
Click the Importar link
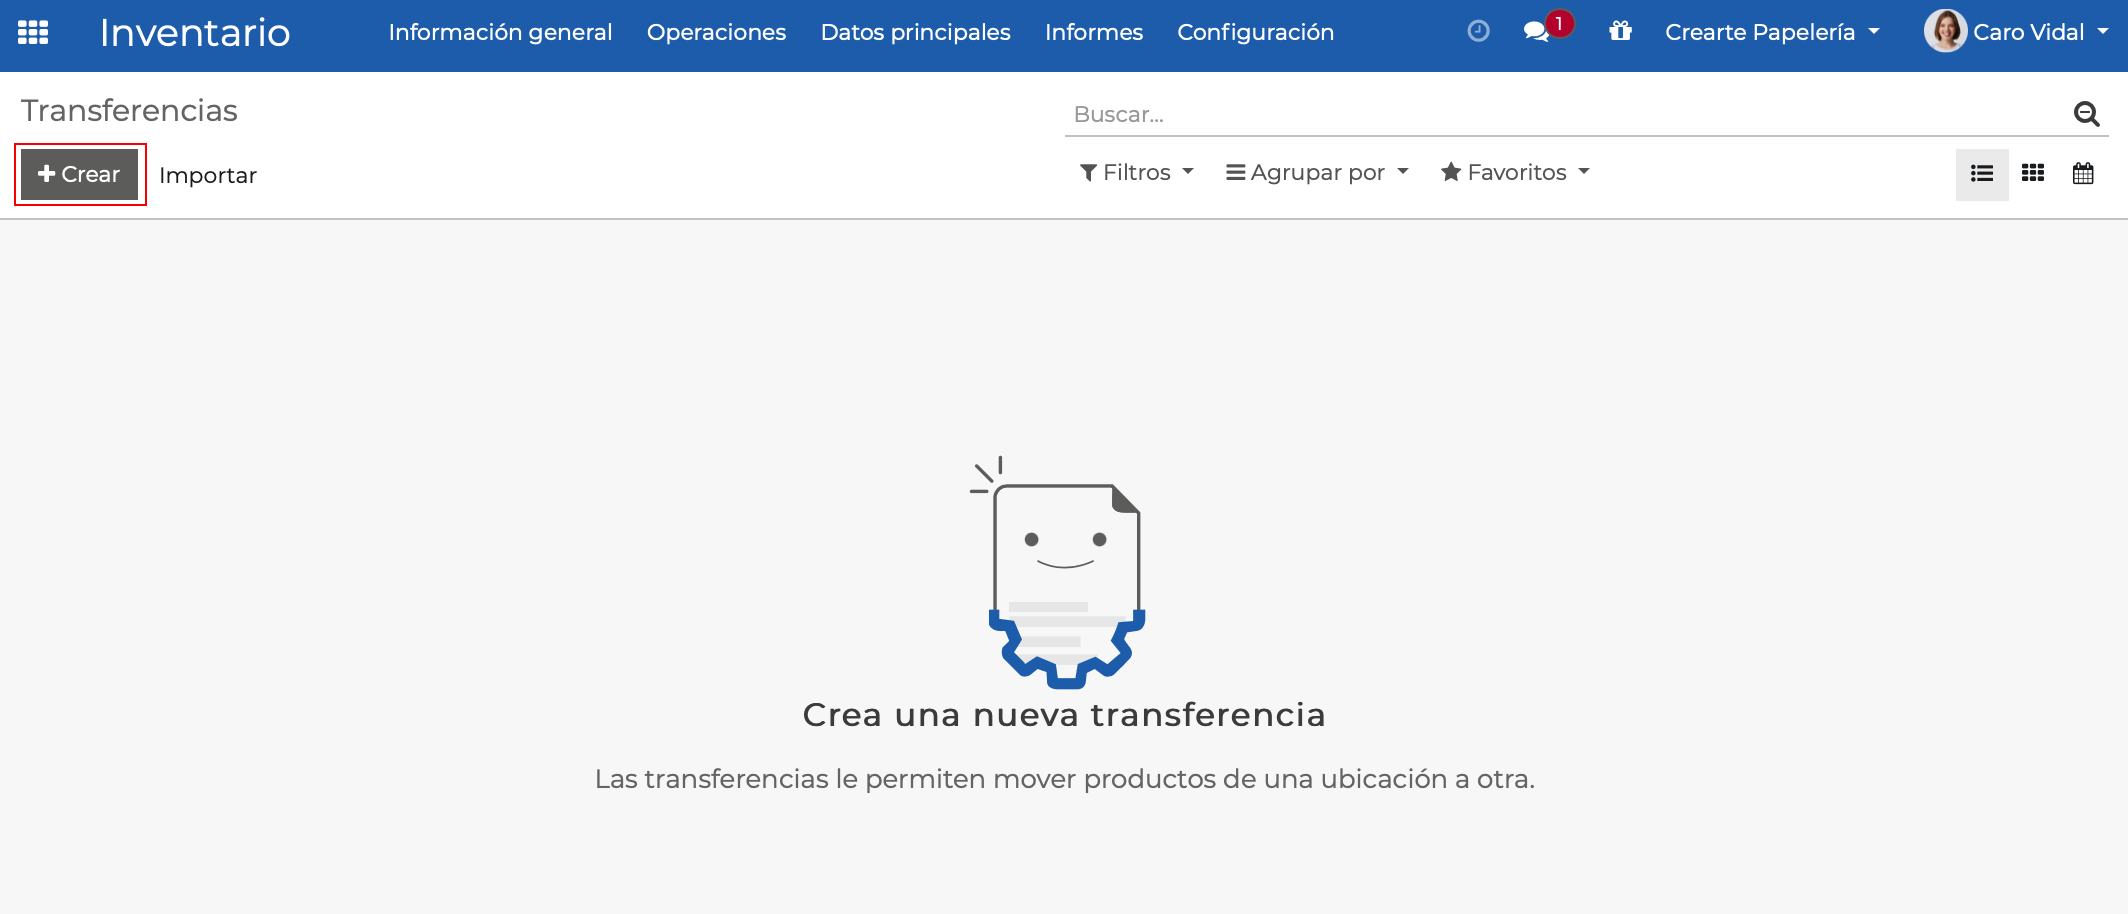(x=208, y=175)
